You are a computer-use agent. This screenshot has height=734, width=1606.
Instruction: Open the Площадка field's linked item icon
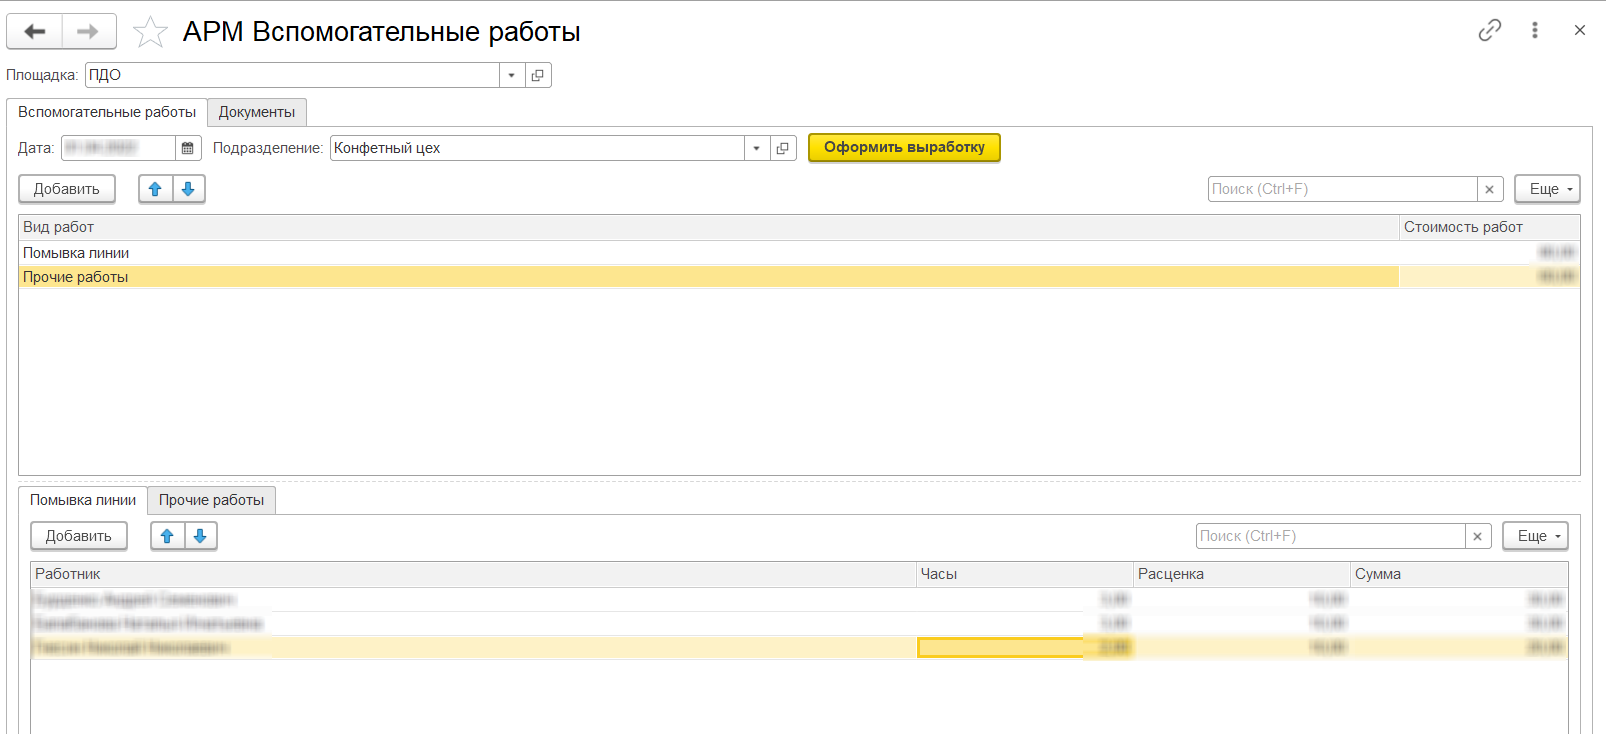point(538,75)
